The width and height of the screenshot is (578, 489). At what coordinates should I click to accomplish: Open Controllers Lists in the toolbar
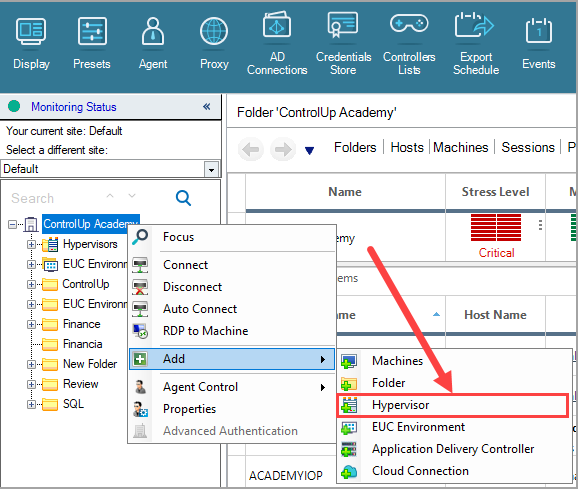pyautogui.click(x=409, y=43)
